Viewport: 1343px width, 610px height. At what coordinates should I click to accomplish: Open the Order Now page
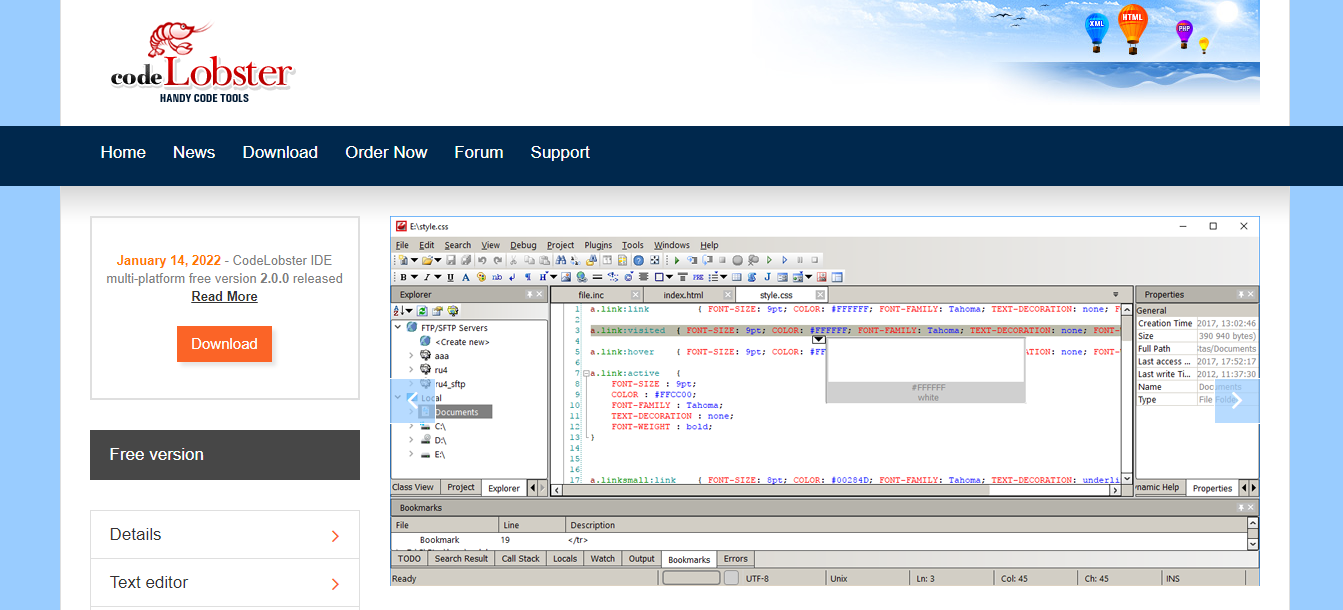[386, 152]
